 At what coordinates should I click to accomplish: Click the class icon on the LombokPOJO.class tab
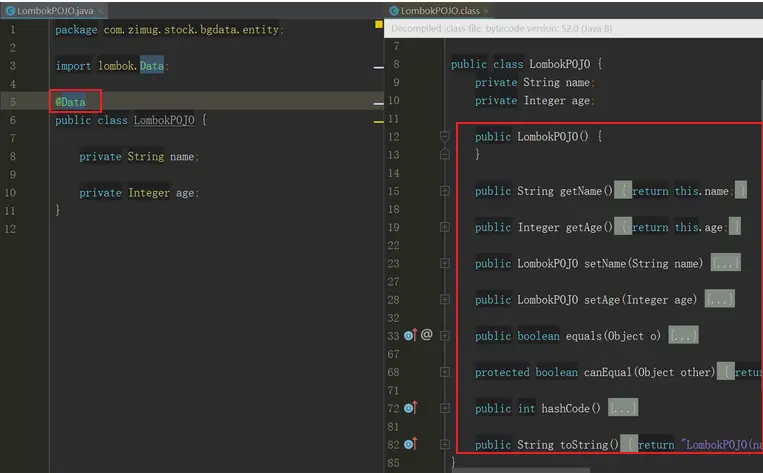[x=394, y=11]
